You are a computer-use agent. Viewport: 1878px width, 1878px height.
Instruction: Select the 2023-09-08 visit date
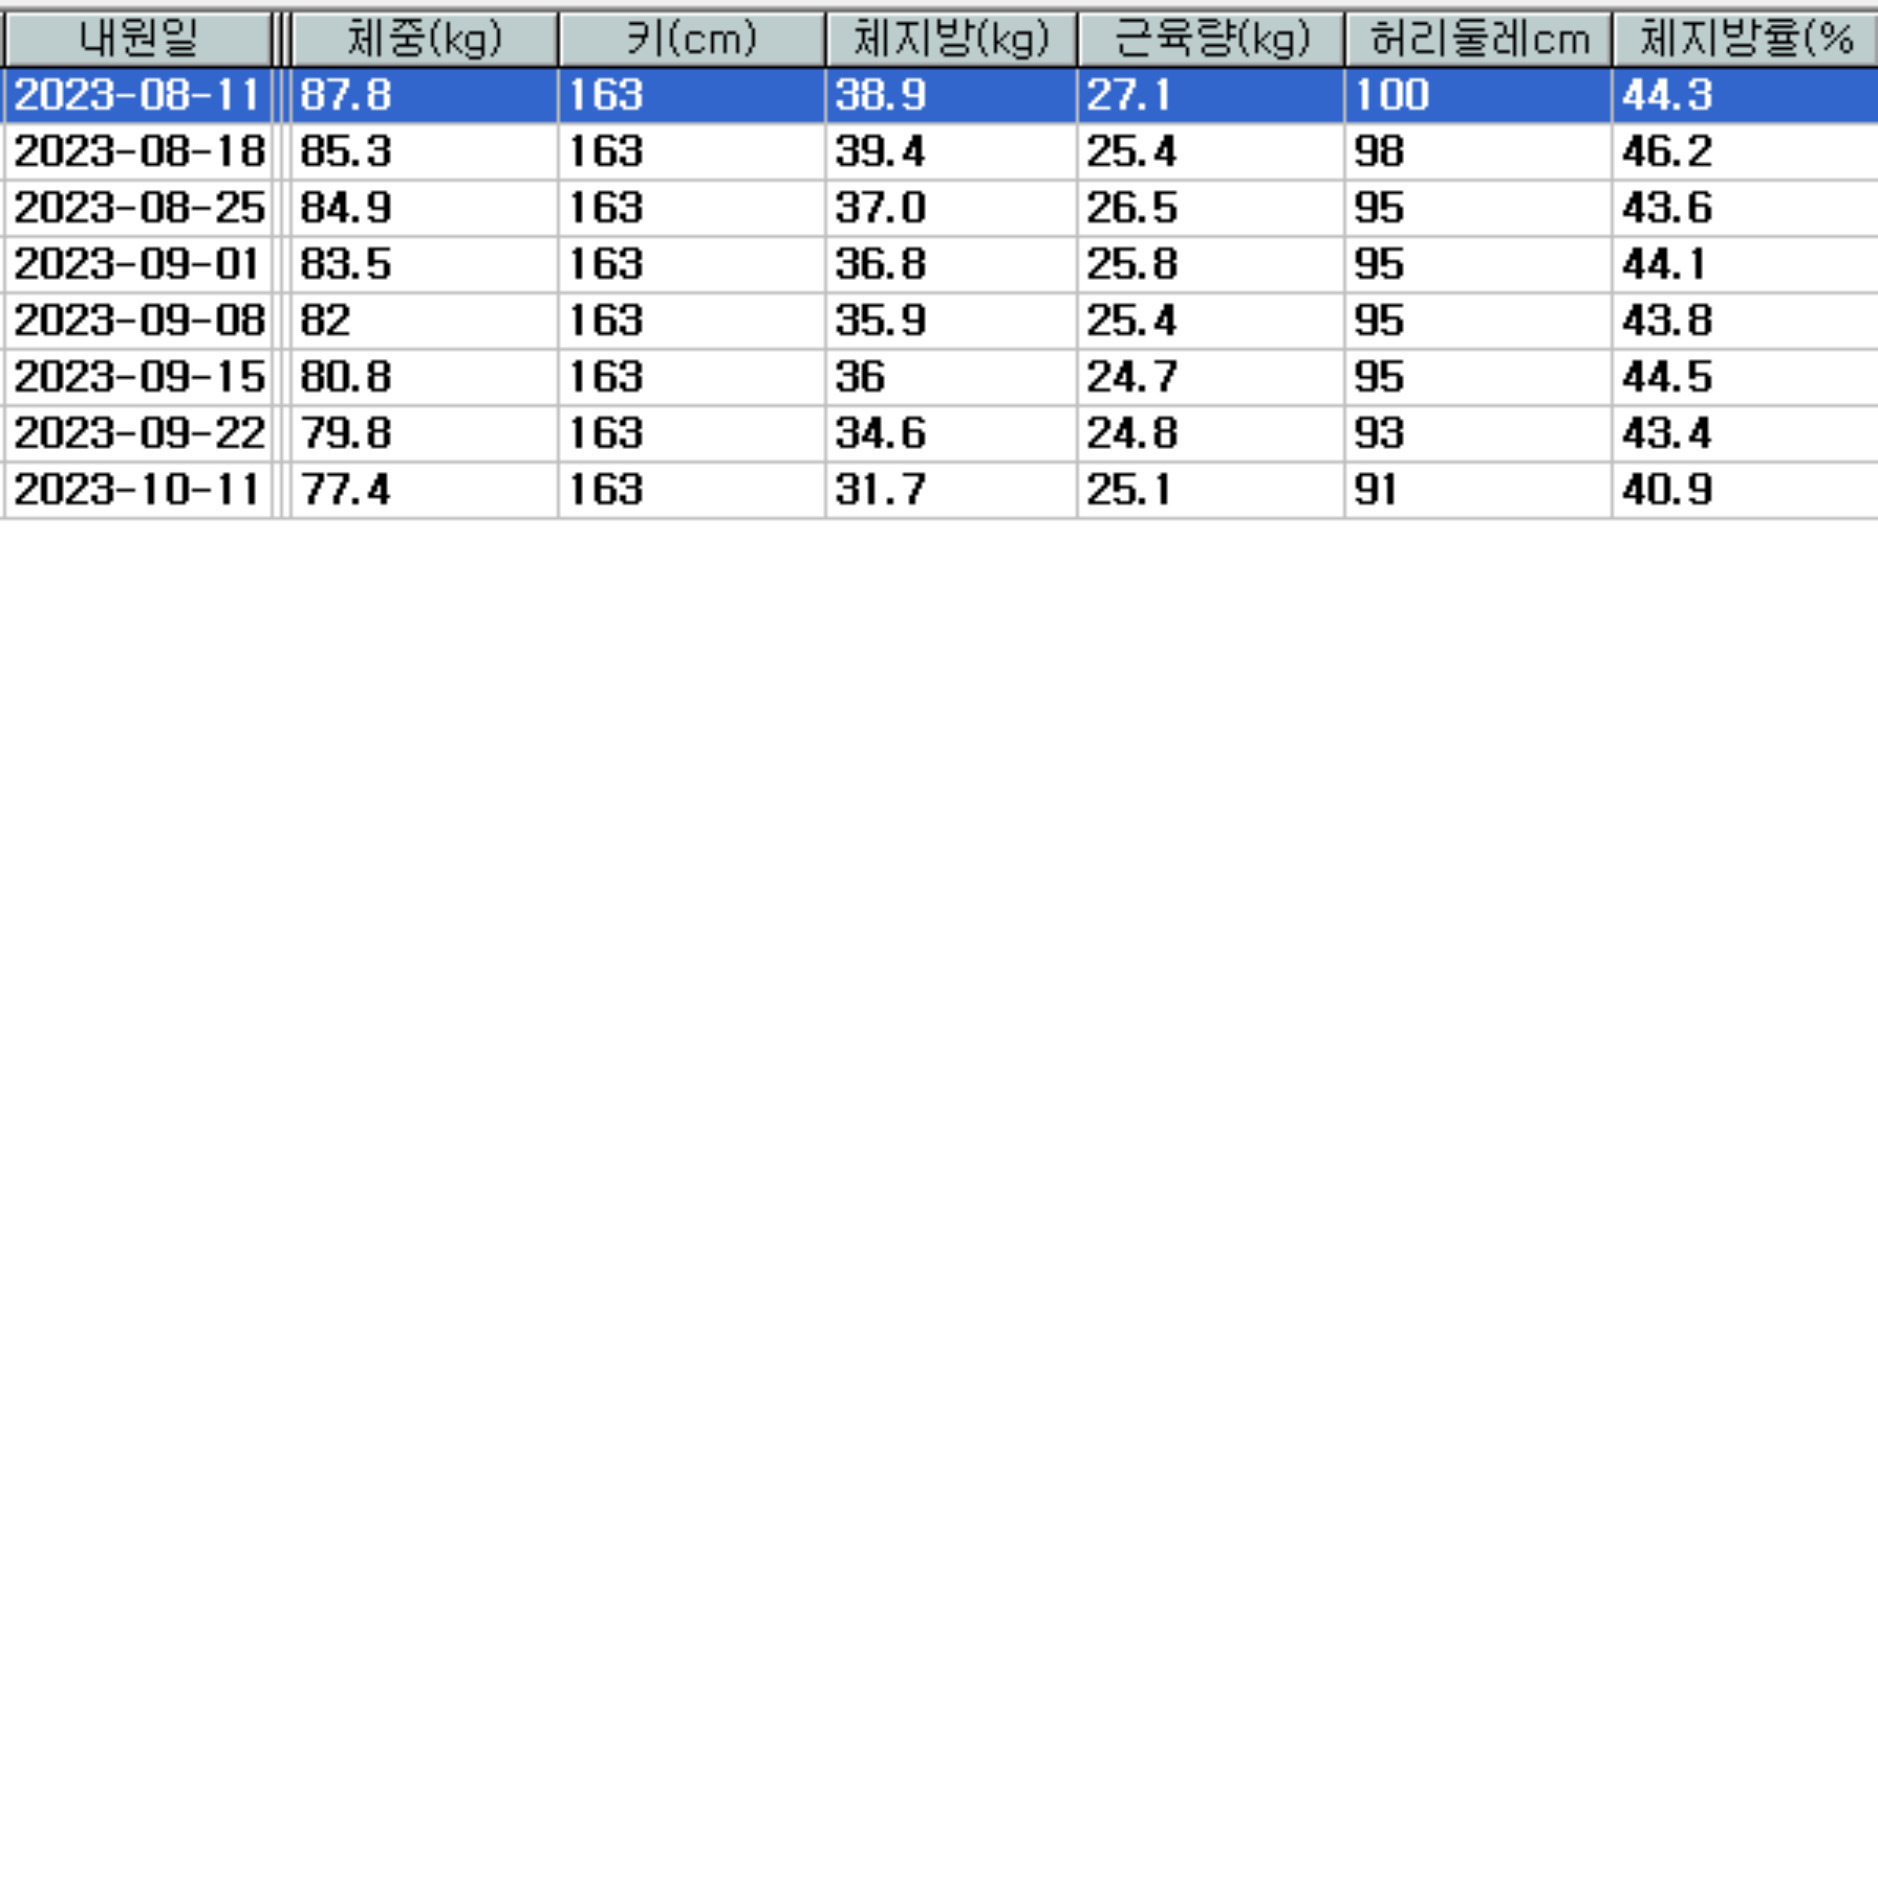click(138, 321)
